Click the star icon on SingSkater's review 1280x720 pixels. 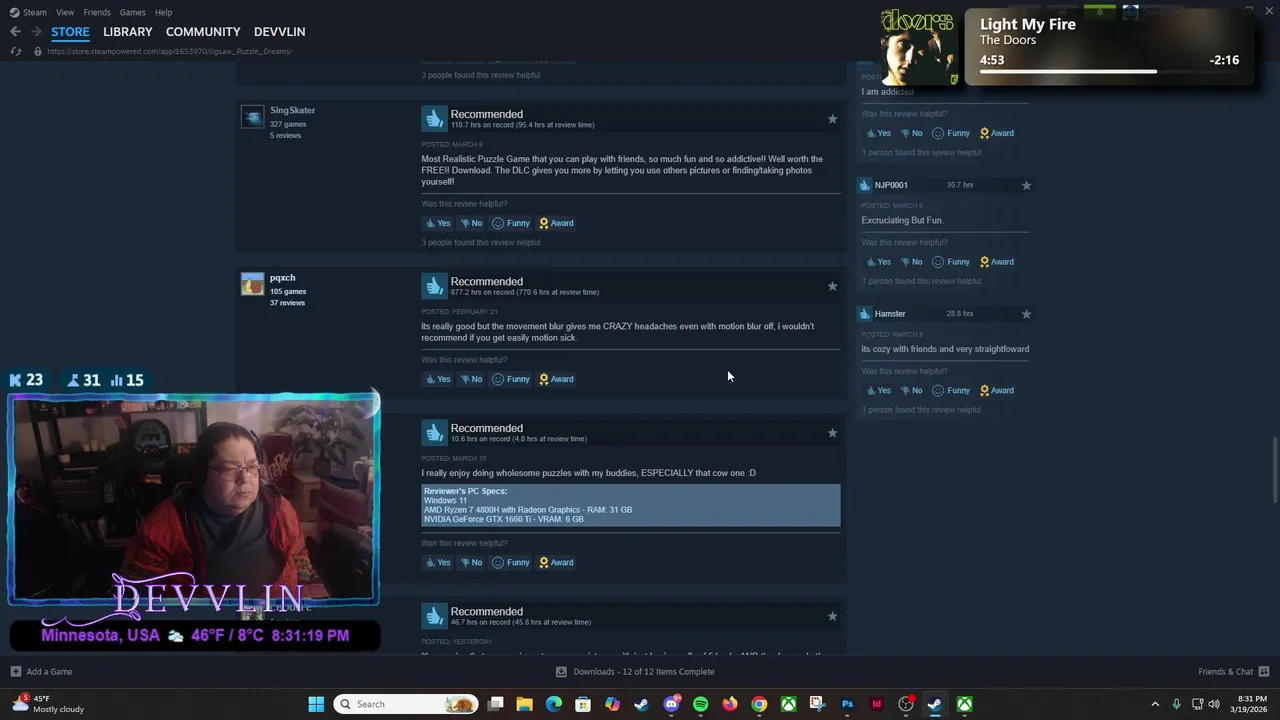[x=832, y=119]
